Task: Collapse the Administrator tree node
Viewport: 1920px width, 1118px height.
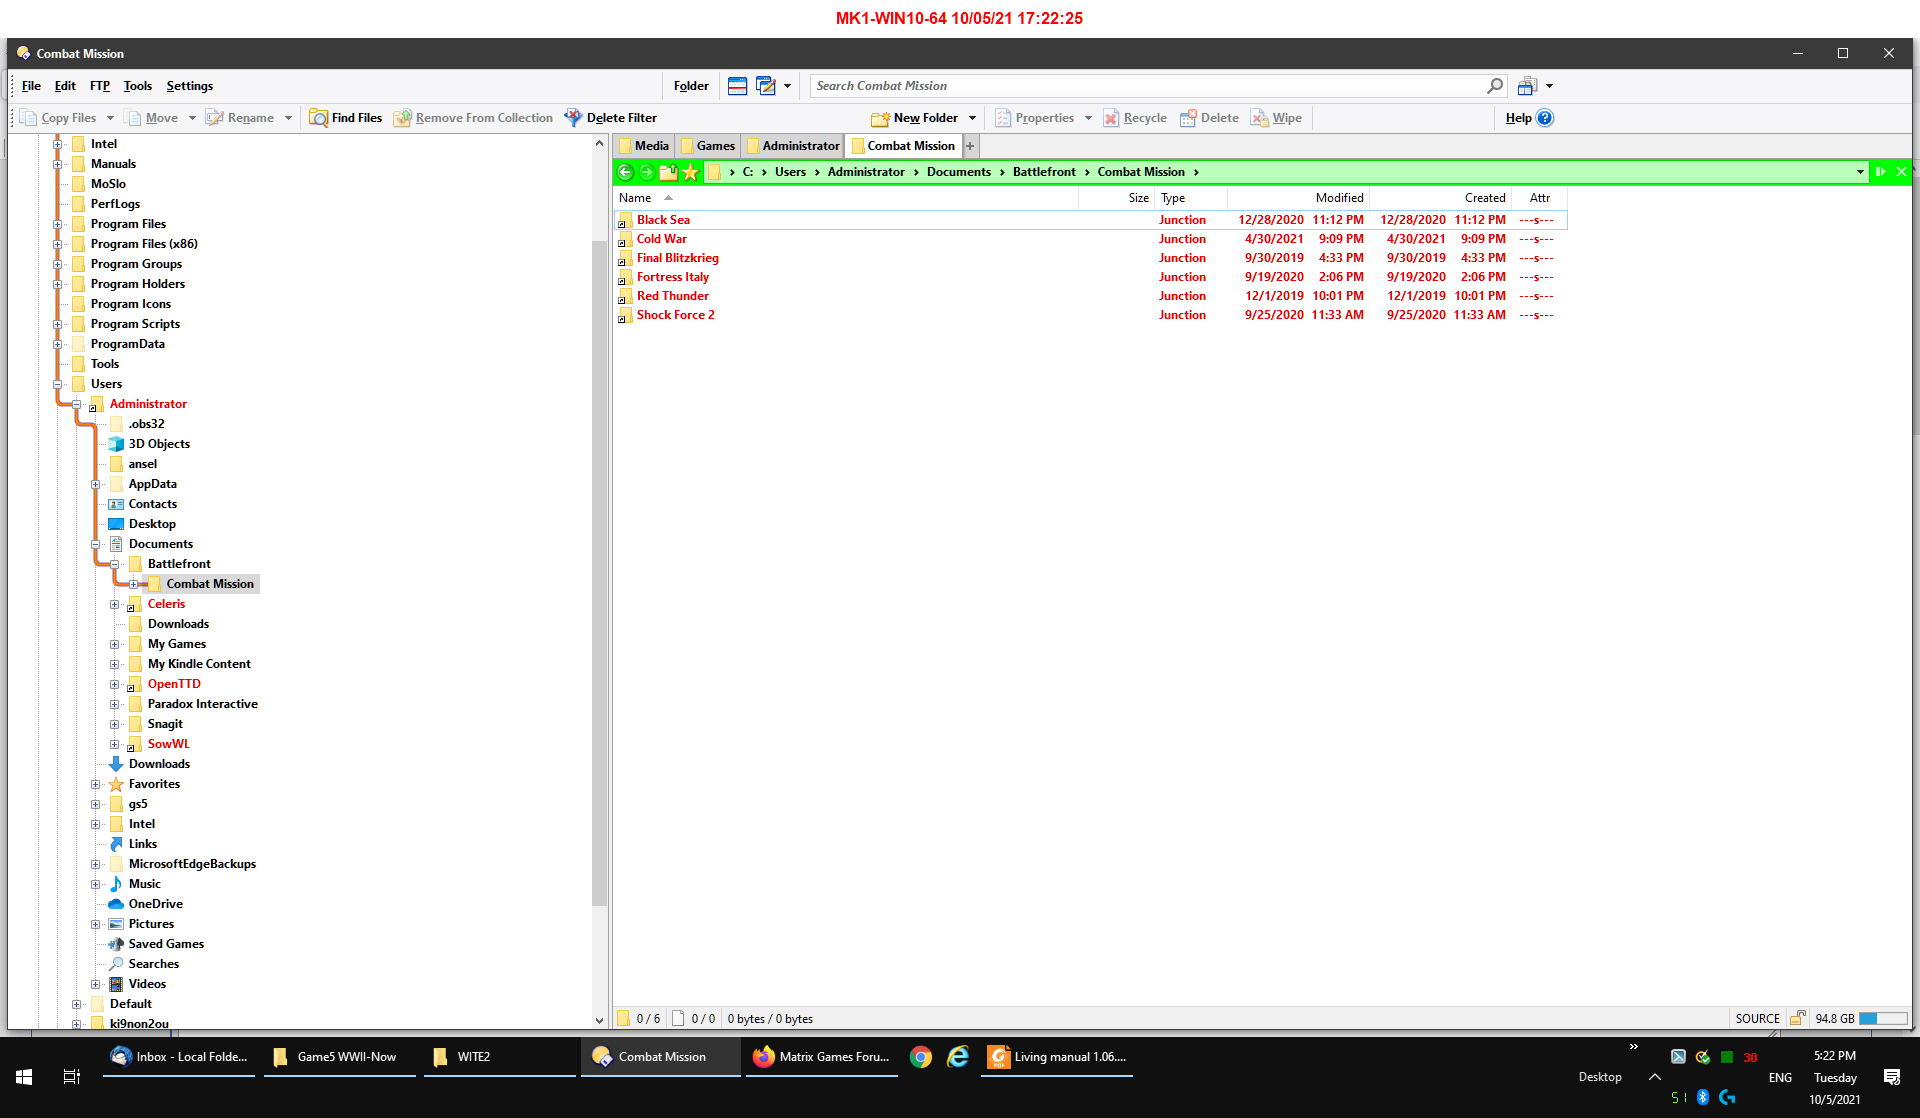Action: 76,404
